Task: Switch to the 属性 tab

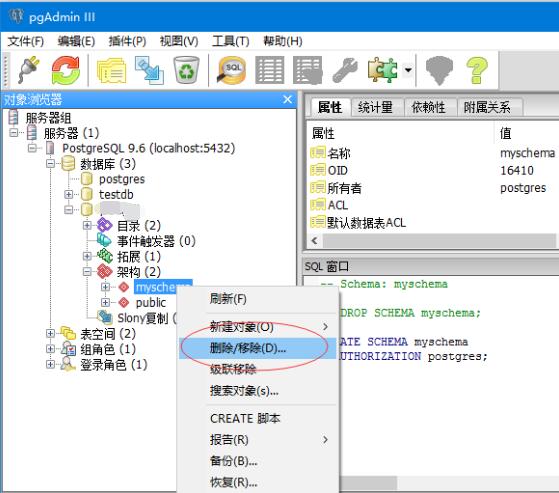Action: (x=330, y=107)
